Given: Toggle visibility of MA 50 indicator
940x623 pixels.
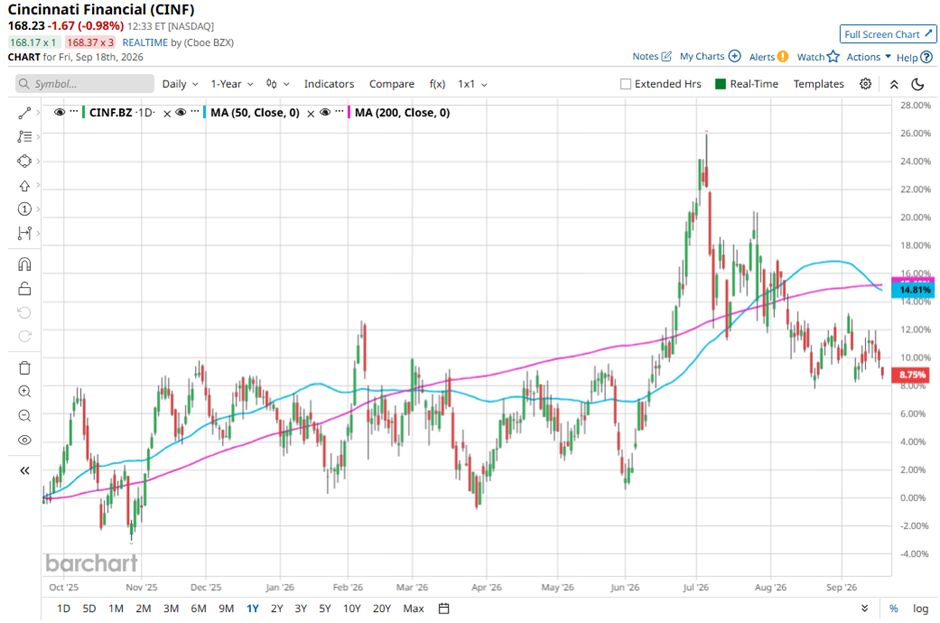Looking at the screenshot, I should [180, 112].
